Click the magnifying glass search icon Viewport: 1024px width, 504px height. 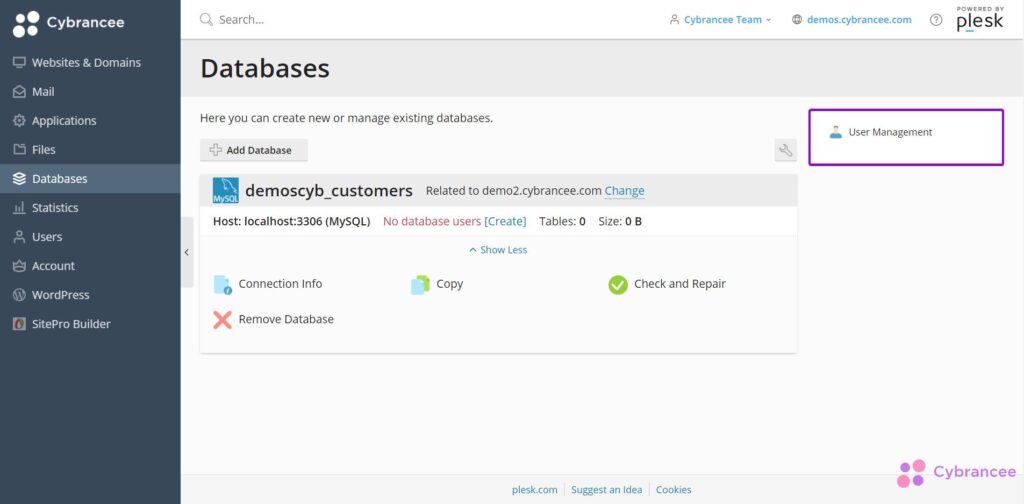tap(206, 20)
